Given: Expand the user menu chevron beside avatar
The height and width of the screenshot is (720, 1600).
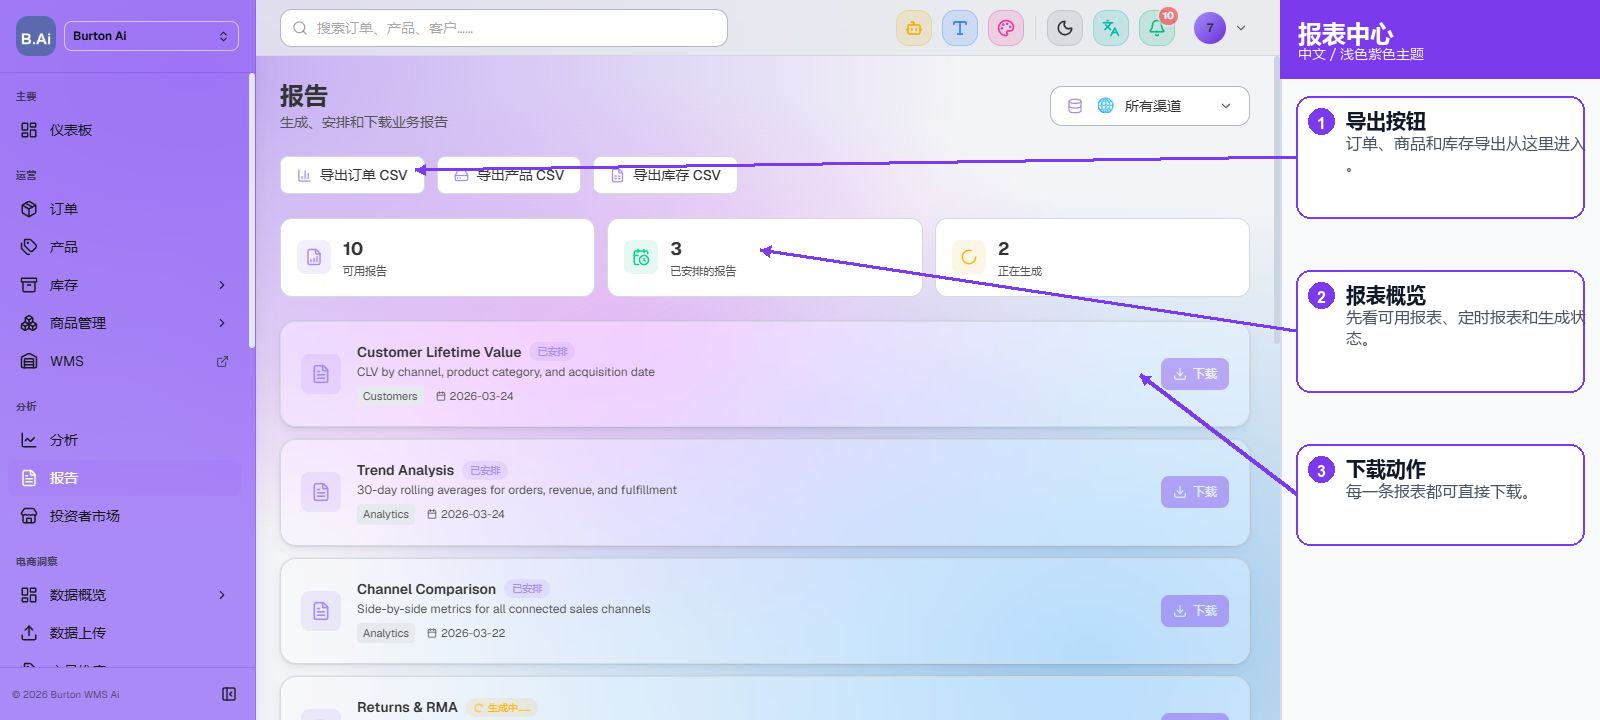Looking at the screenshot, I should (1241, 28).
